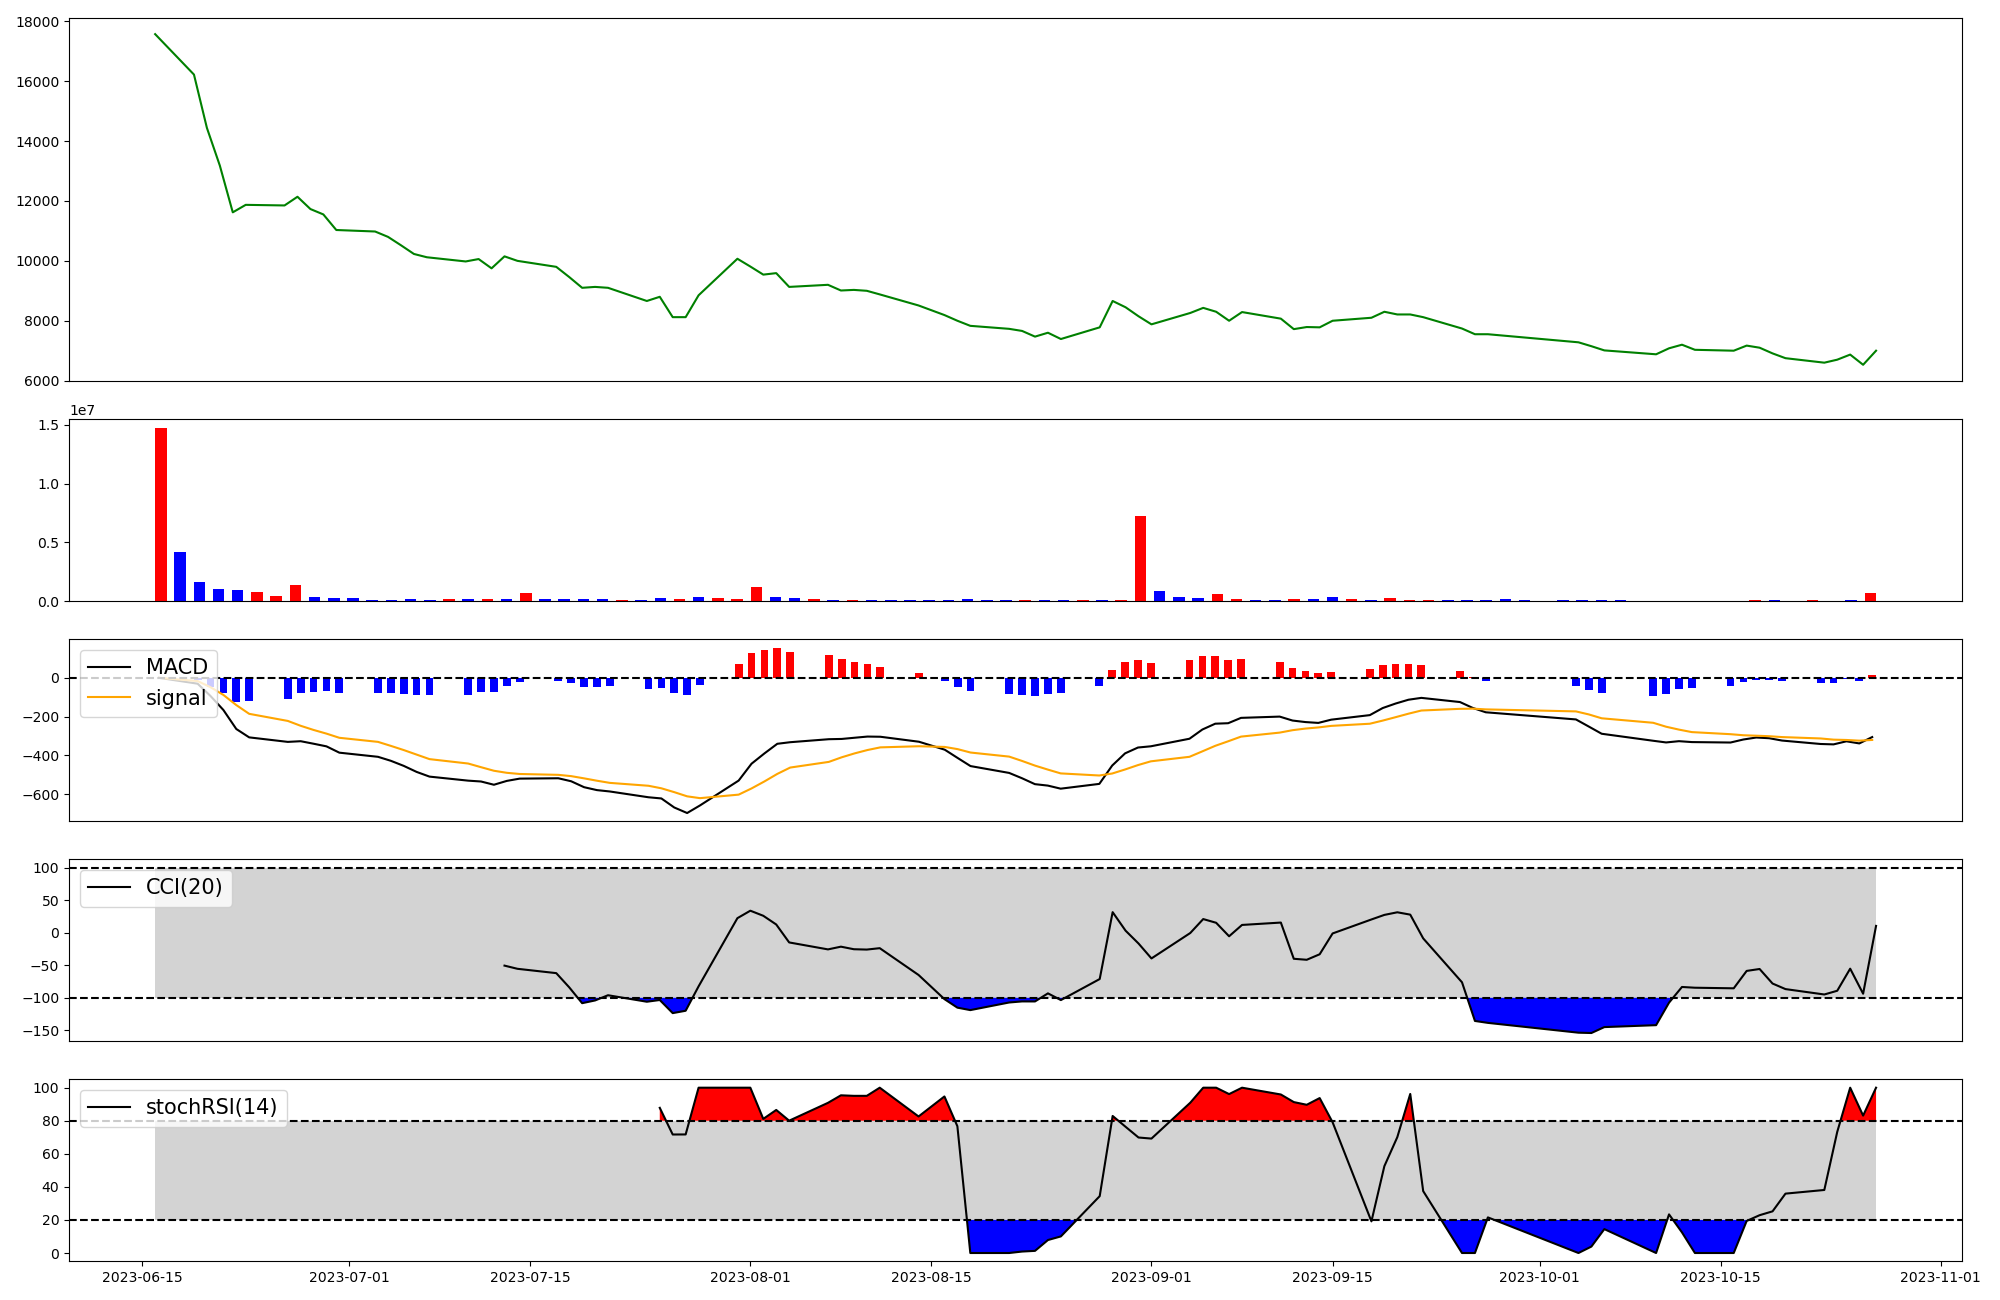Click the 1e7 volume scale label
Viewport: 2000px width, 1300px height.
coord(82,410)
